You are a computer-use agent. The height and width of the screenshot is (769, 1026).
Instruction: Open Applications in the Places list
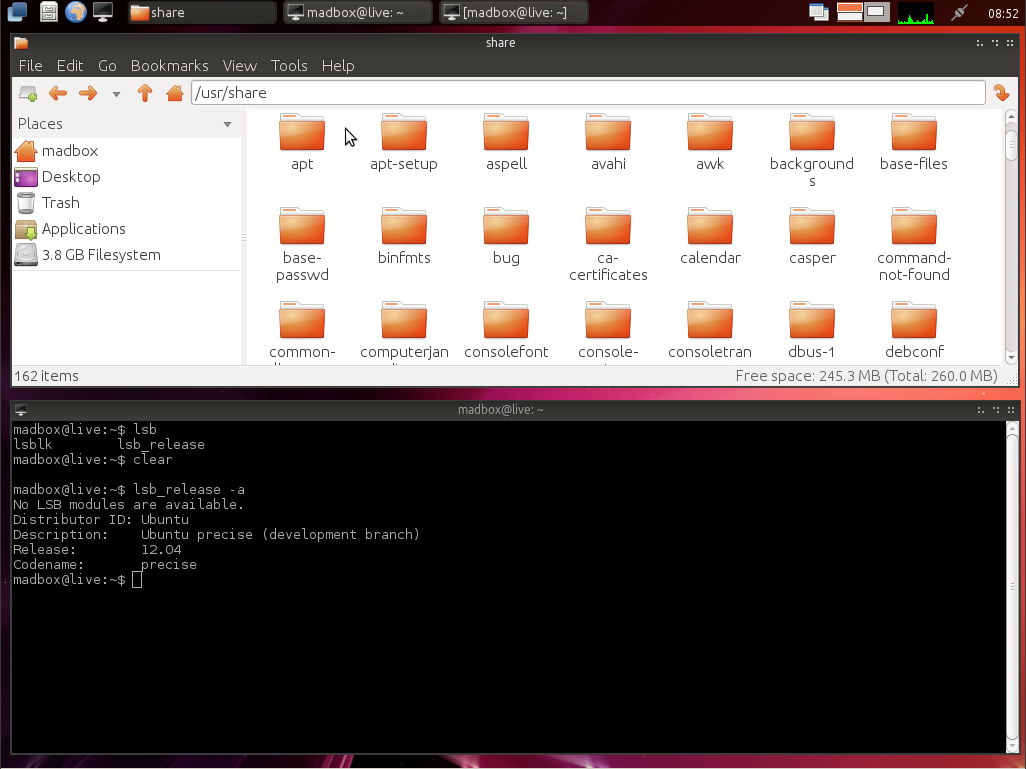126,229
